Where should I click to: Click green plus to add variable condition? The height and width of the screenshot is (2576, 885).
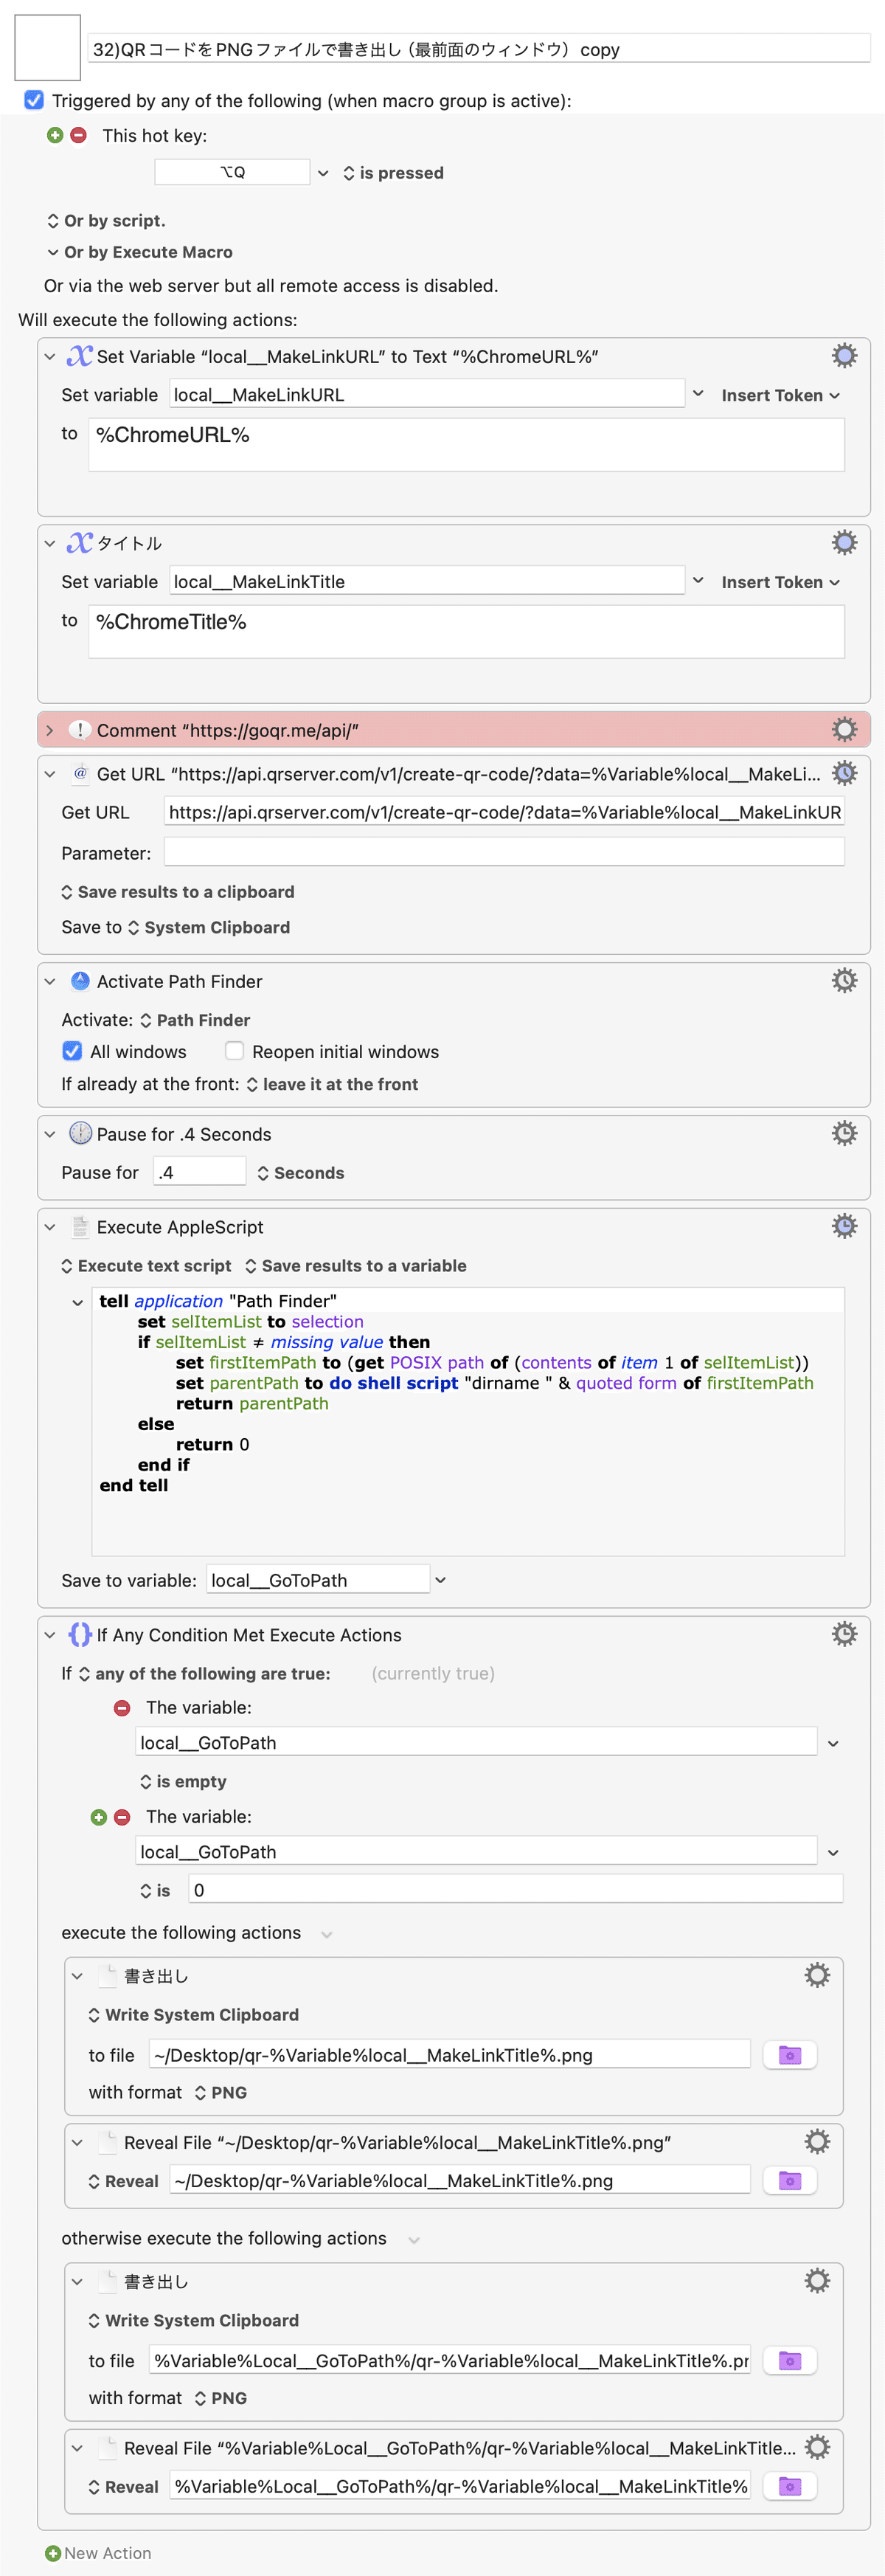coord(98,1817)
